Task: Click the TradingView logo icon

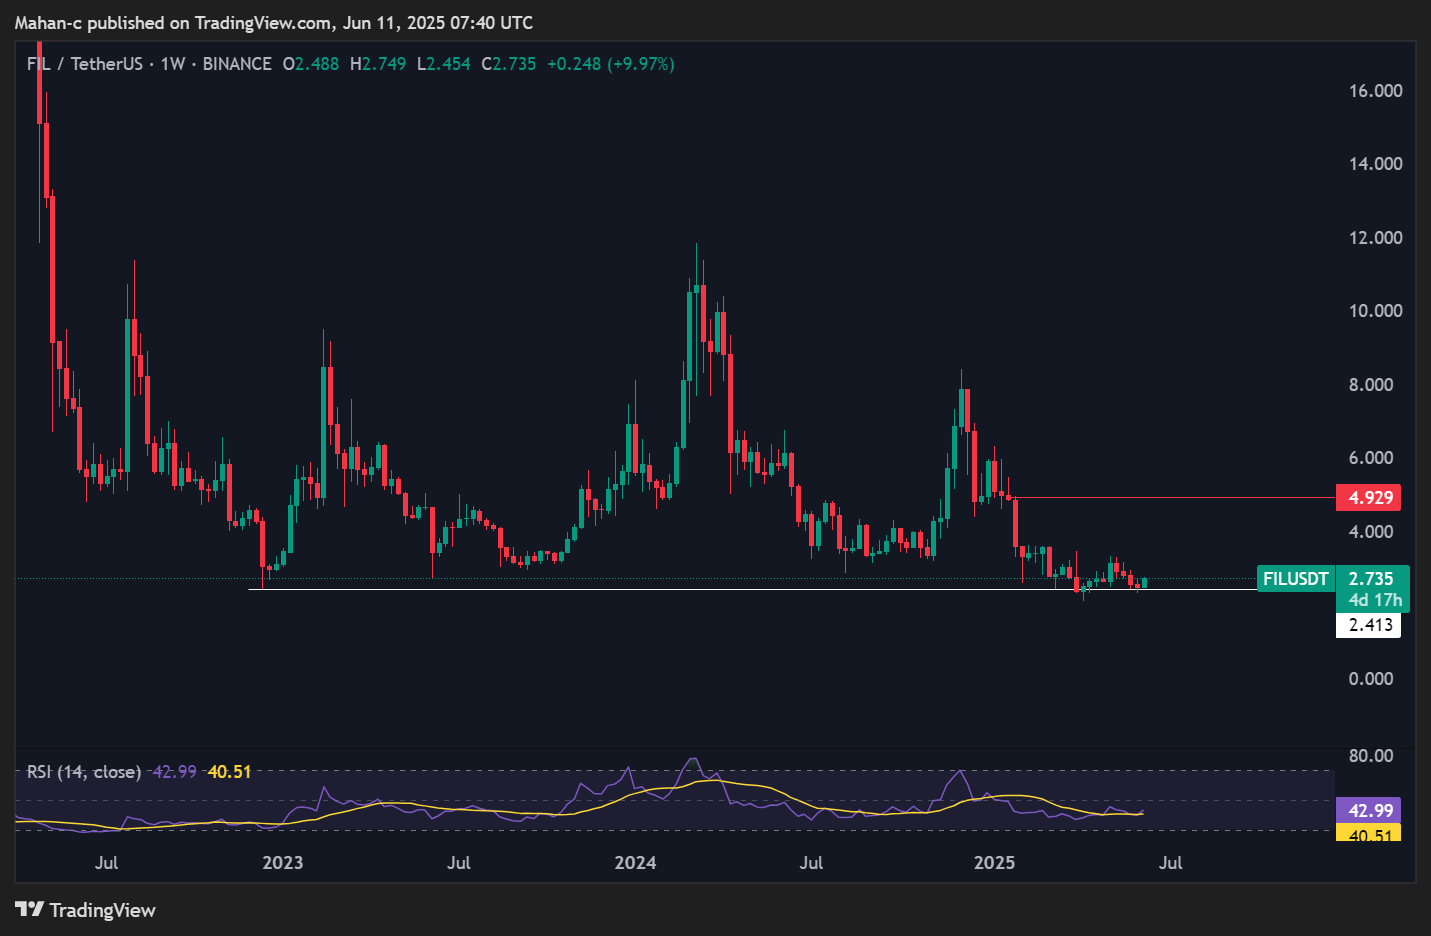Action: pyautogui.click(x=30, y=909)
